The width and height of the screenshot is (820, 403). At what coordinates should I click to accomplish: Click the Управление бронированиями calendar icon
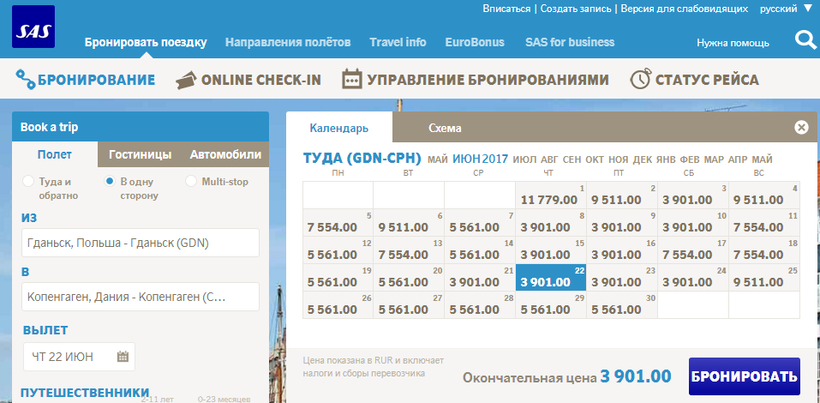pos(352,79)
